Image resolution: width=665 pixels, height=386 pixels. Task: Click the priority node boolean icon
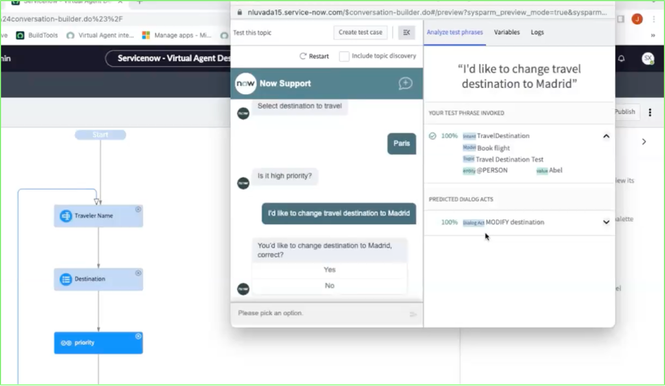click(66, 343)
